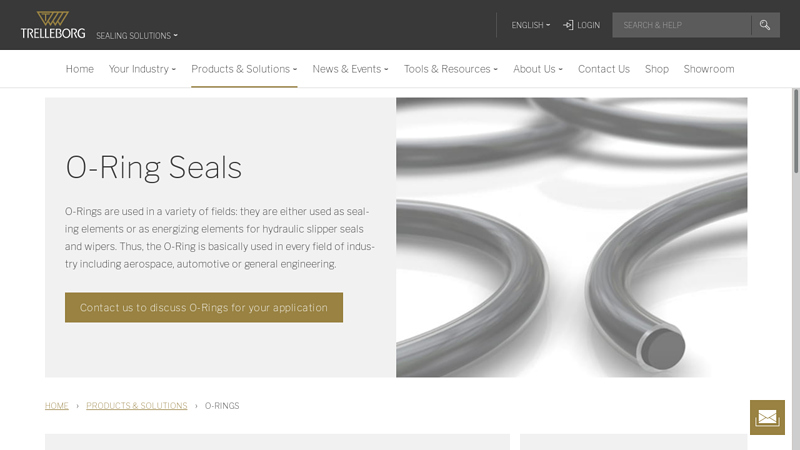Open the Contact Us page
This screenshot has width=800, height=450.
(604, 69)
